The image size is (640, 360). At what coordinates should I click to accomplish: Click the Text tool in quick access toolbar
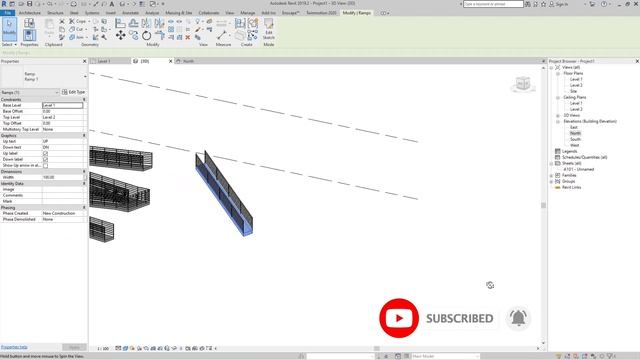(x=111, y=4)
